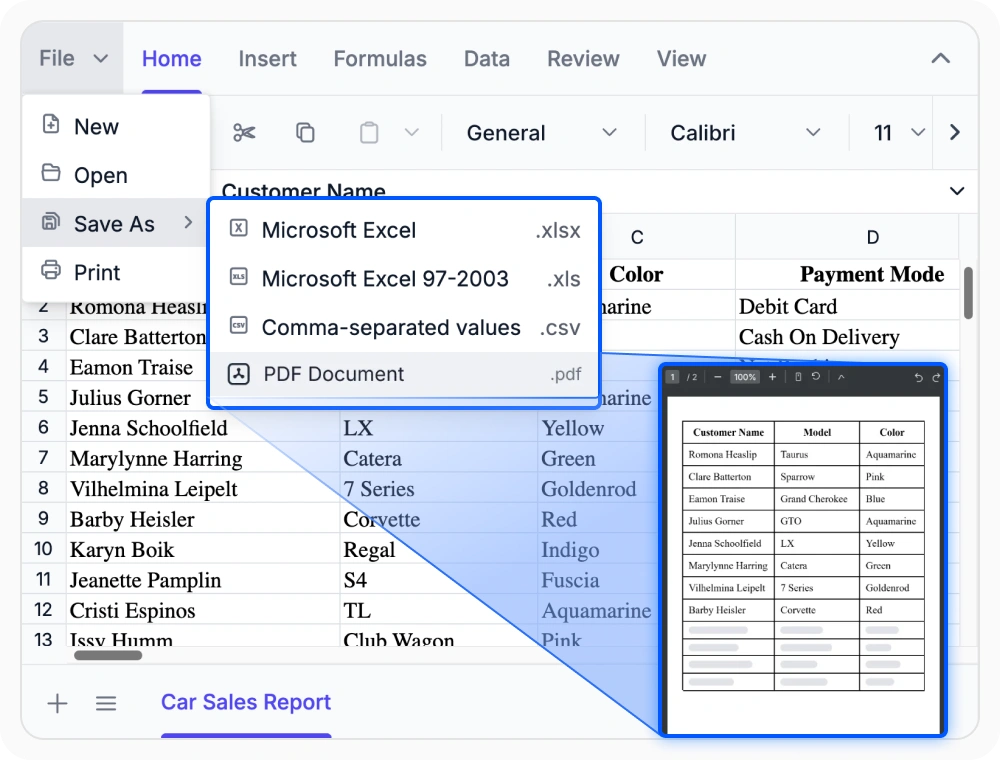Click the Karyn Boik cell
1000x760 pixels.
203,549
